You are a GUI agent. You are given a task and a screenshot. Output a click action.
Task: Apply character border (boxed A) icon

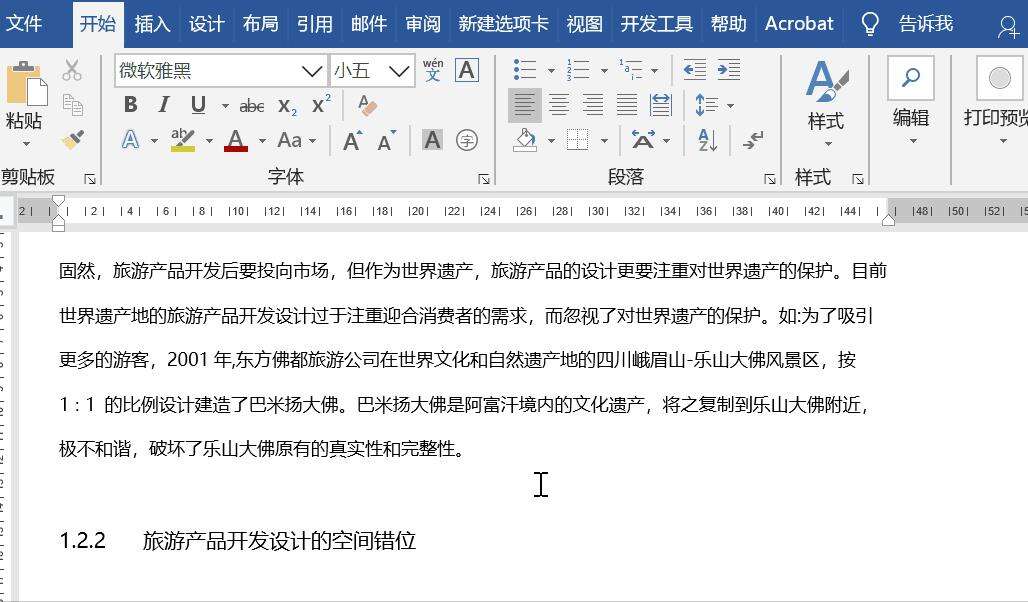tap(467, 70)
